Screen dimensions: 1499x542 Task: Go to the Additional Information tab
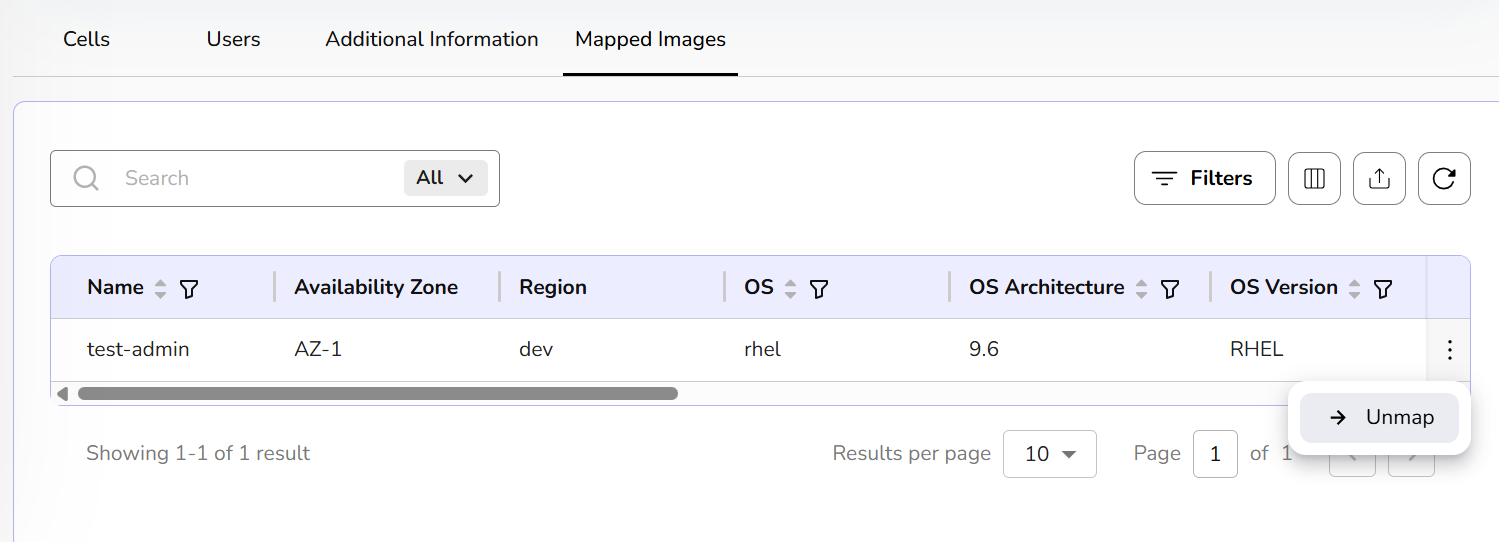(432, 39)
